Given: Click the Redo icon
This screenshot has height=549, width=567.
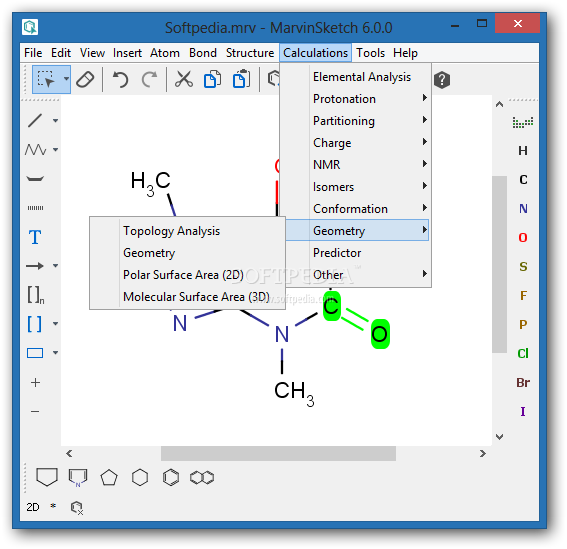Looking at the screenshot, I should tap(149, 79).
